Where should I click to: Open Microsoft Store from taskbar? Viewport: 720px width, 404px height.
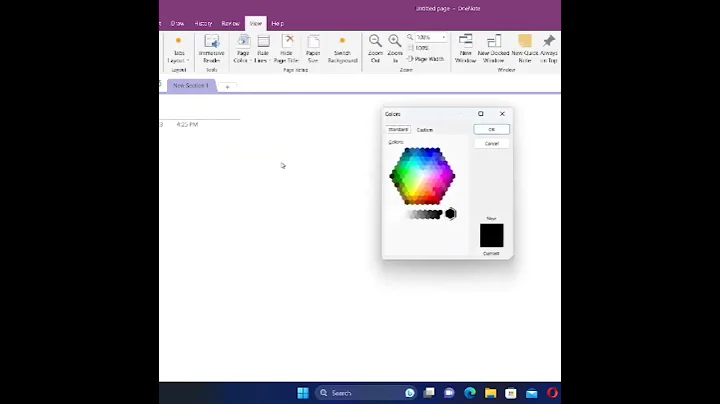(511, 393)
